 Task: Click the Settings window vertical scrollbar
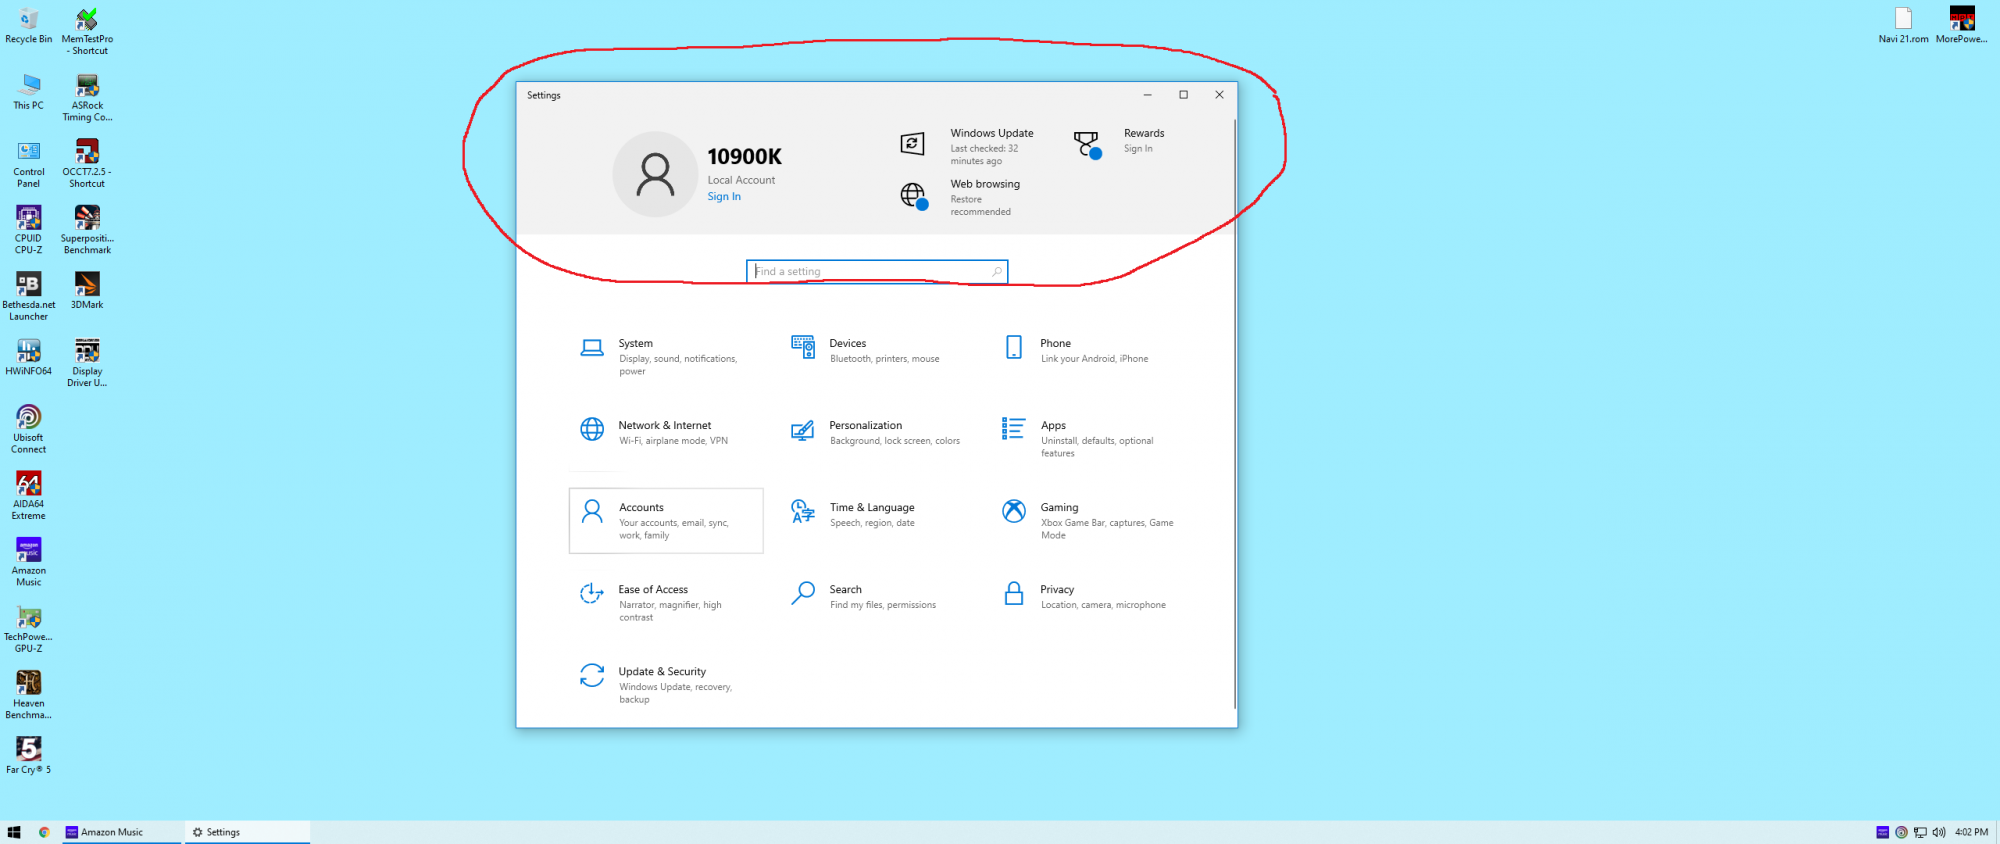click(1235, 414)
